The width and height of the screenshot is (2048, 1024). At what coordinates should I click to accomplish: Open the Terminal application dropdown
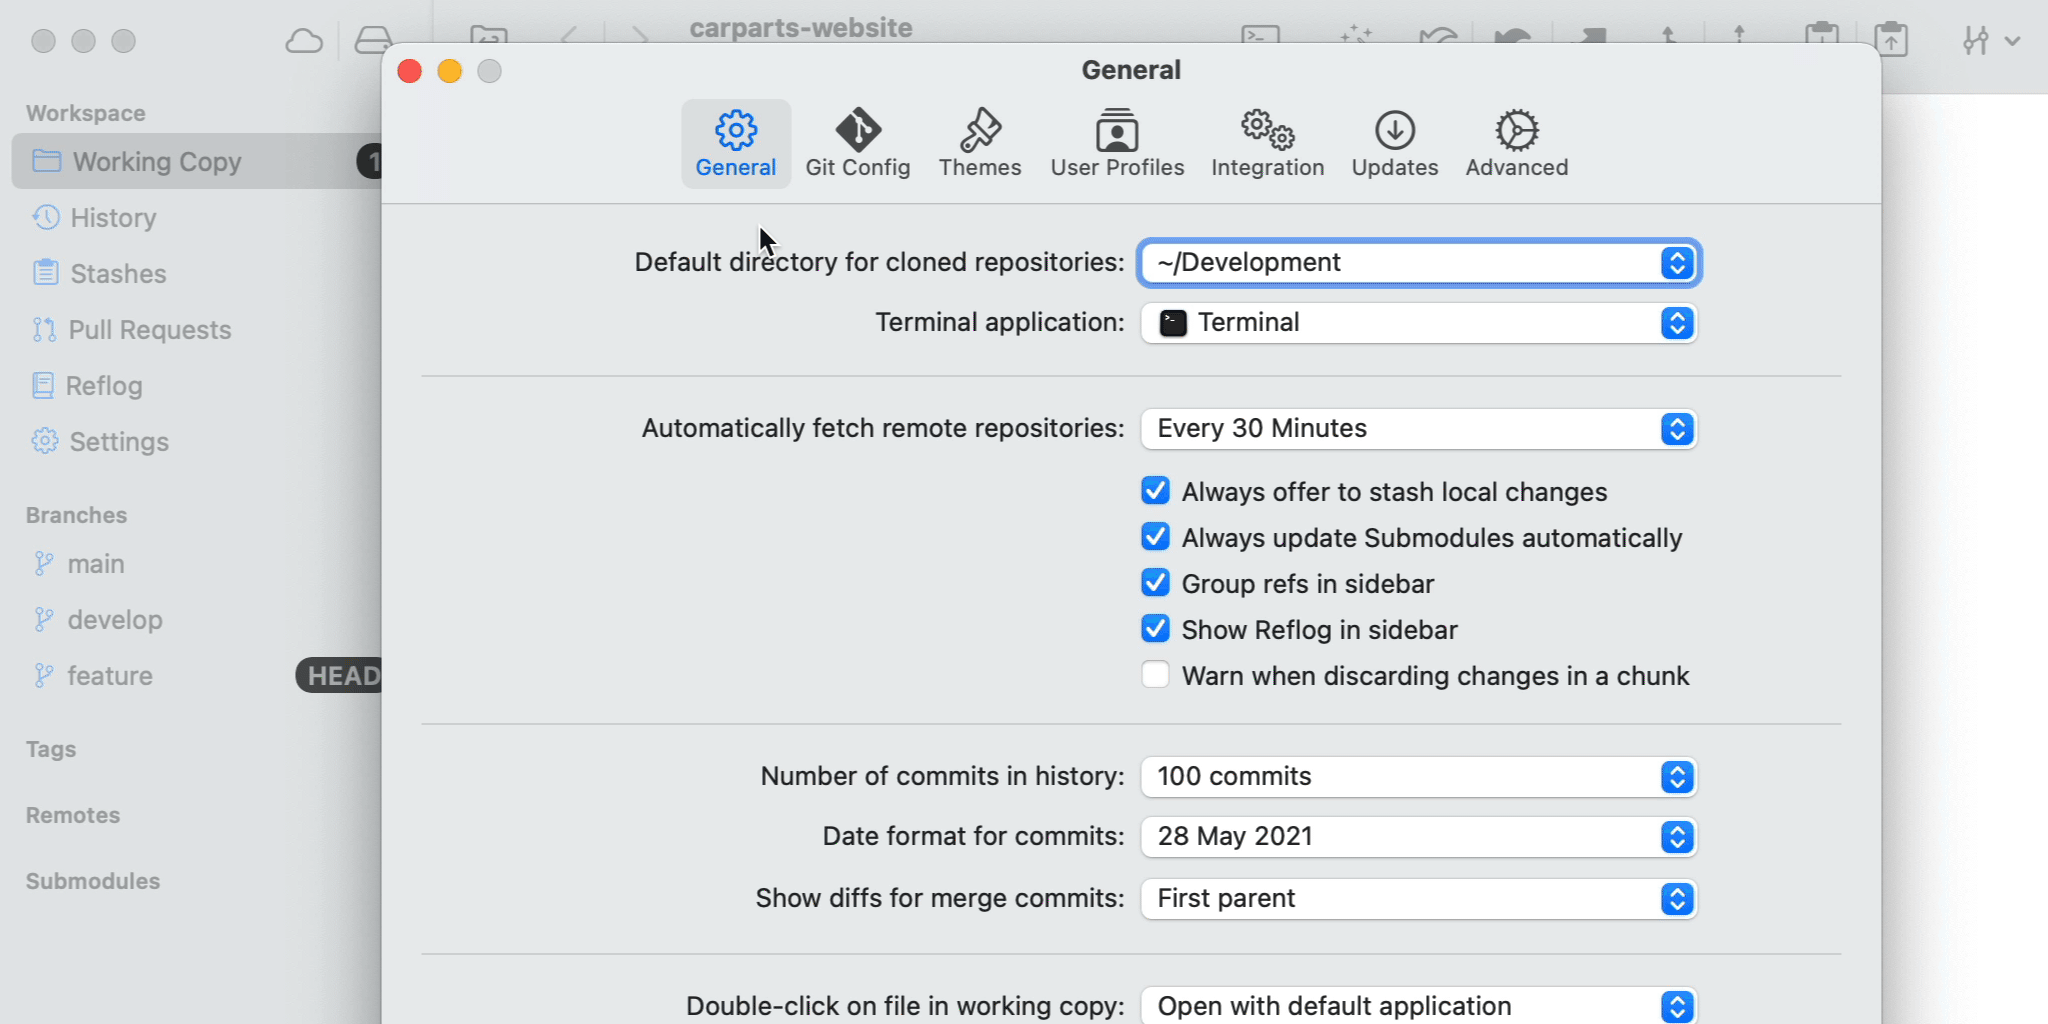[1418, 323]
